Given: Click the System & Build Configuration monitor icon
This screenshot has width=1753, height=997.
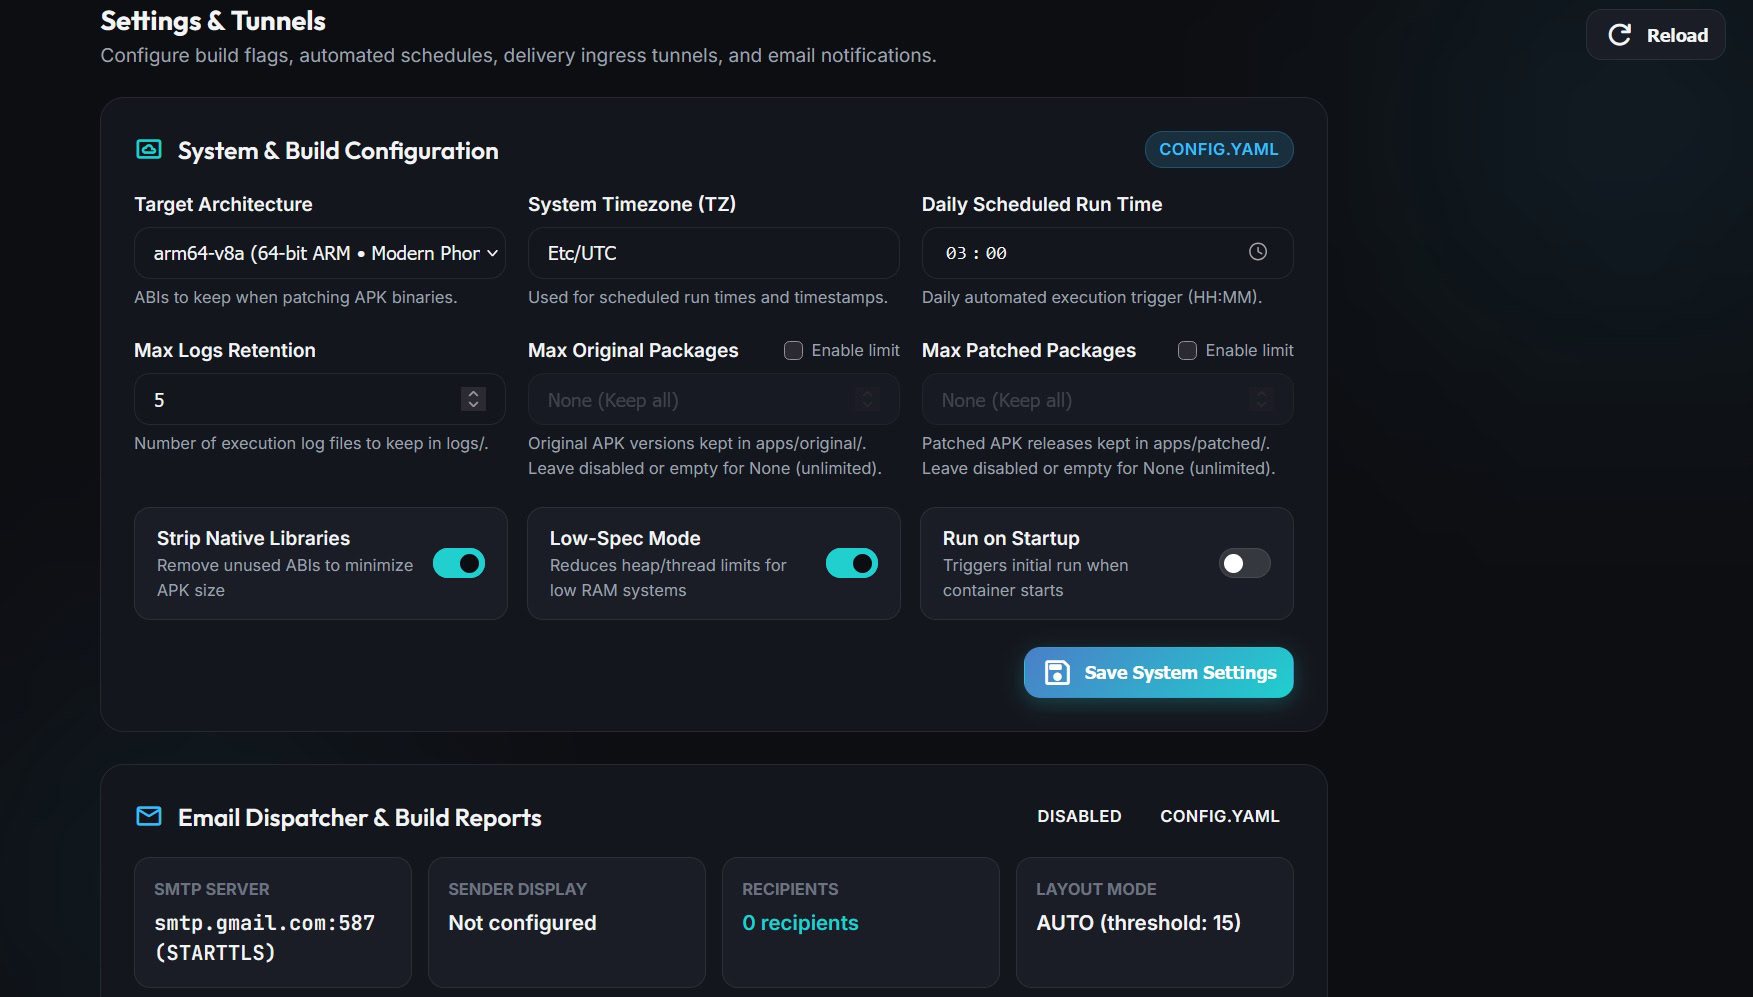Looking at the screenshot, I should click(149, 150).
